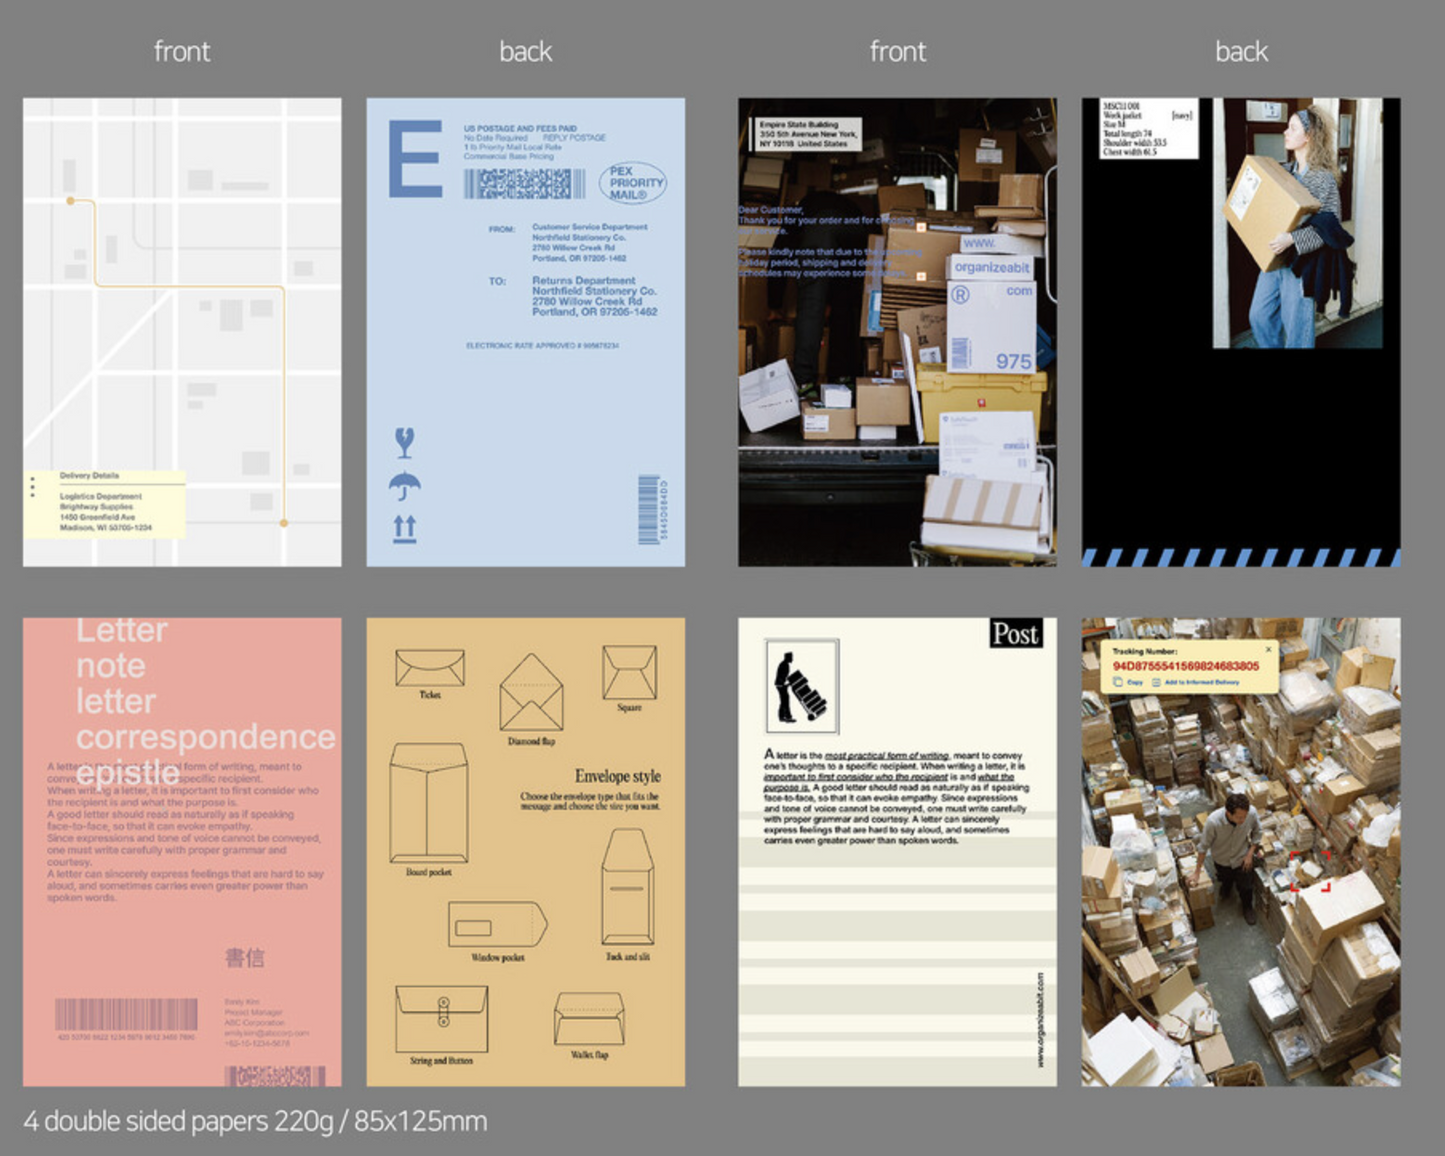This screenshot has width=1445, height=1156.
Task: Click Copy in the tracking popup
Action: [1129, 682]
